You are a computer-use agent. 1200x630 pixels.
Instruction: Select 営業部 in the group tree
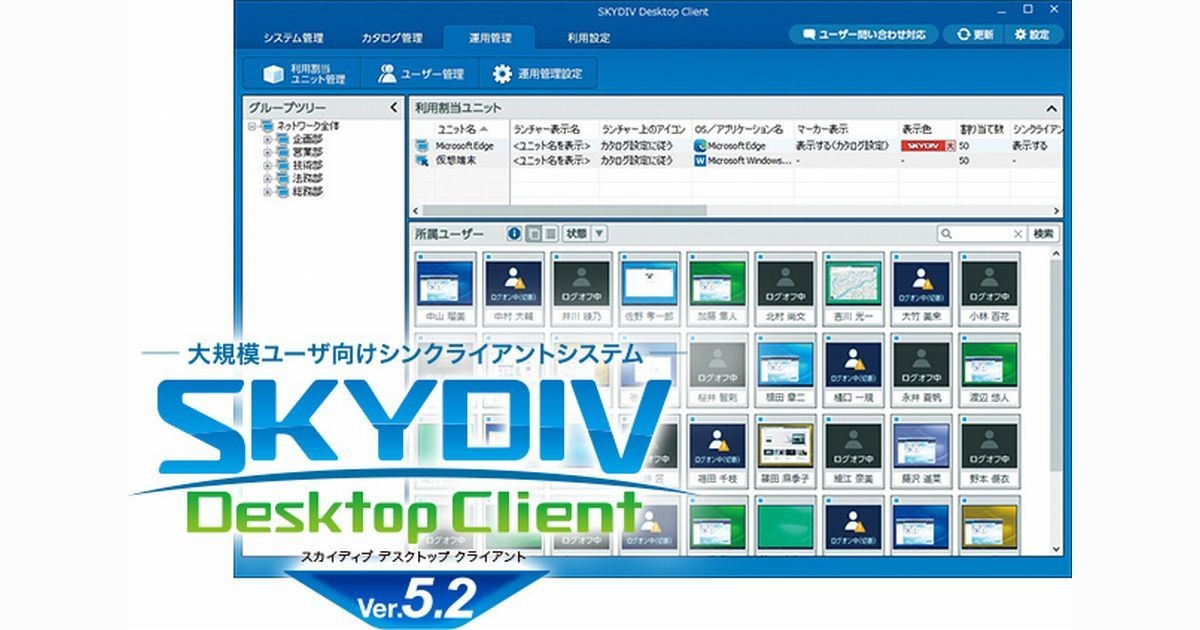[x=307, y=153]
